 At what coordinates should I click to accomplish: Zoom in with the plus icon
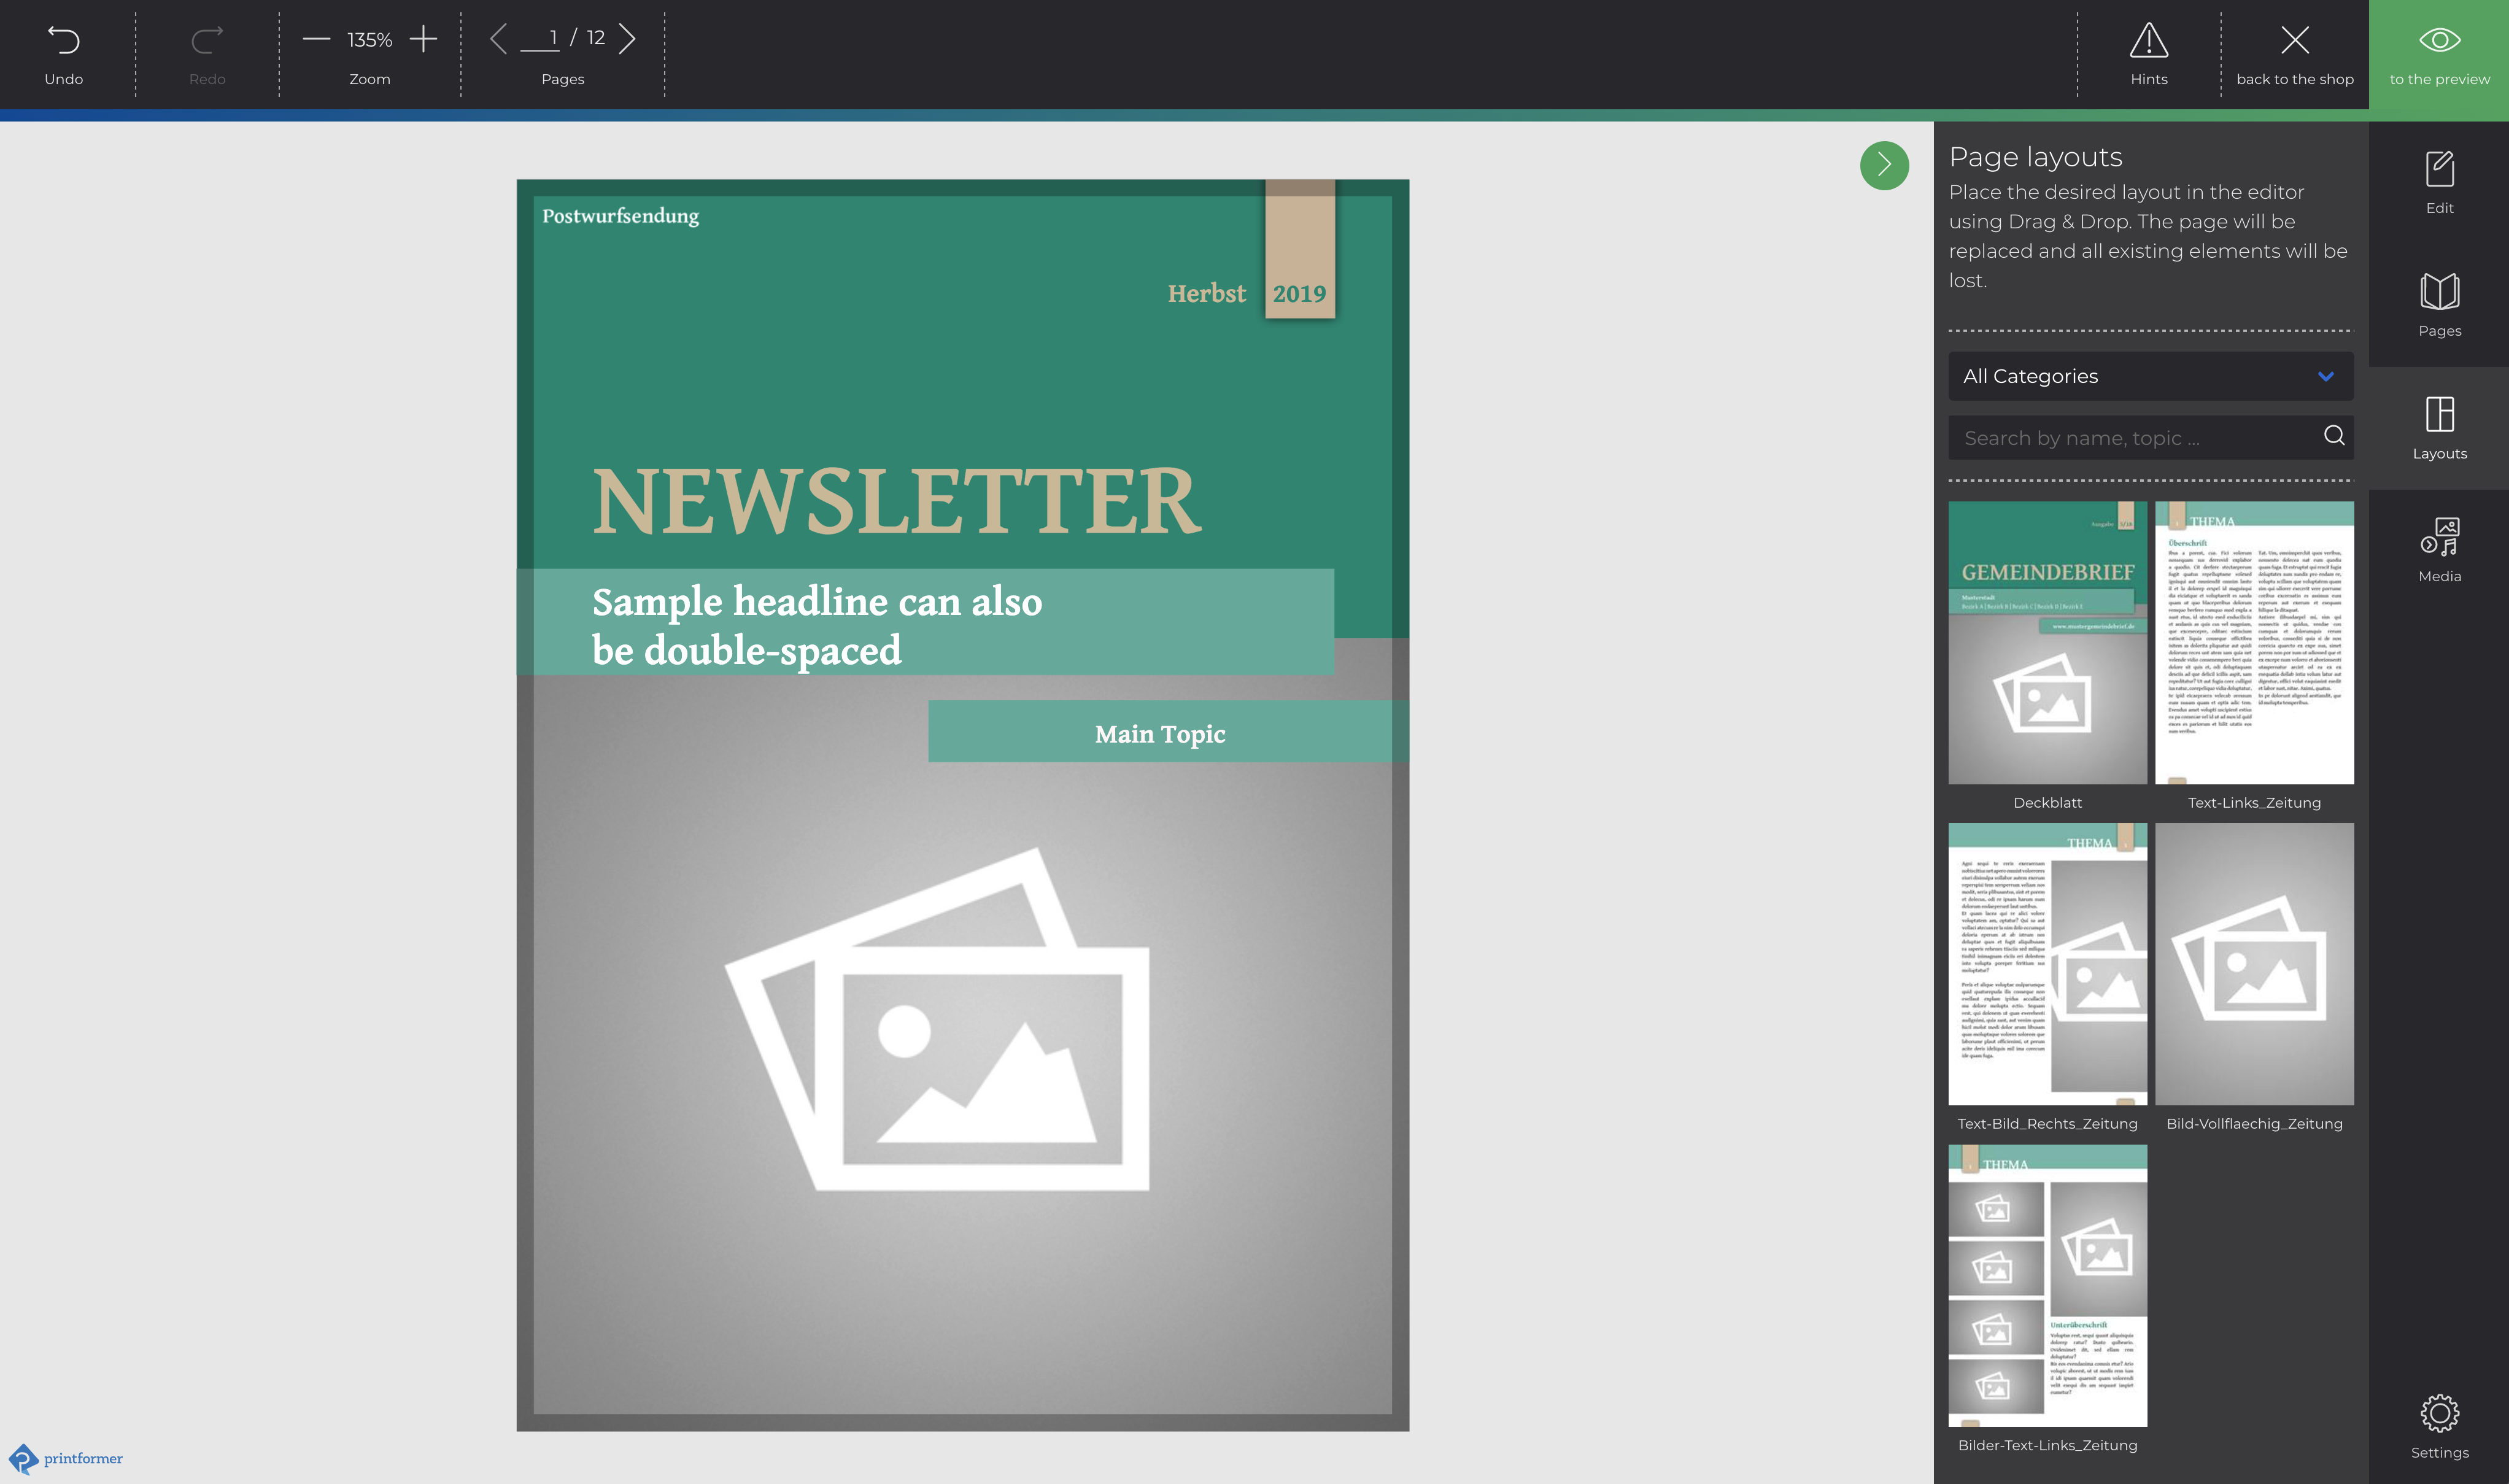[424, 39]
